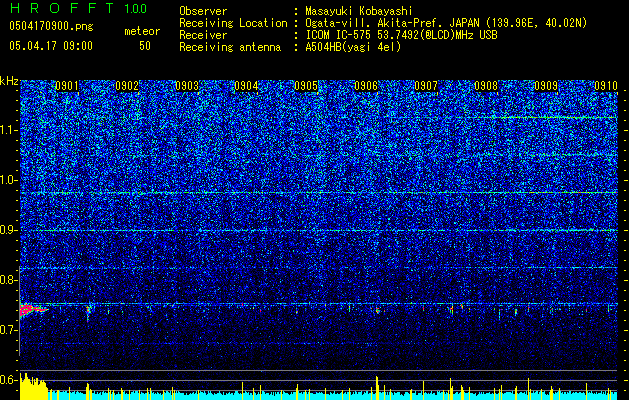Click the 0907 time marker

pyautogui.click(x=426, y=86)
